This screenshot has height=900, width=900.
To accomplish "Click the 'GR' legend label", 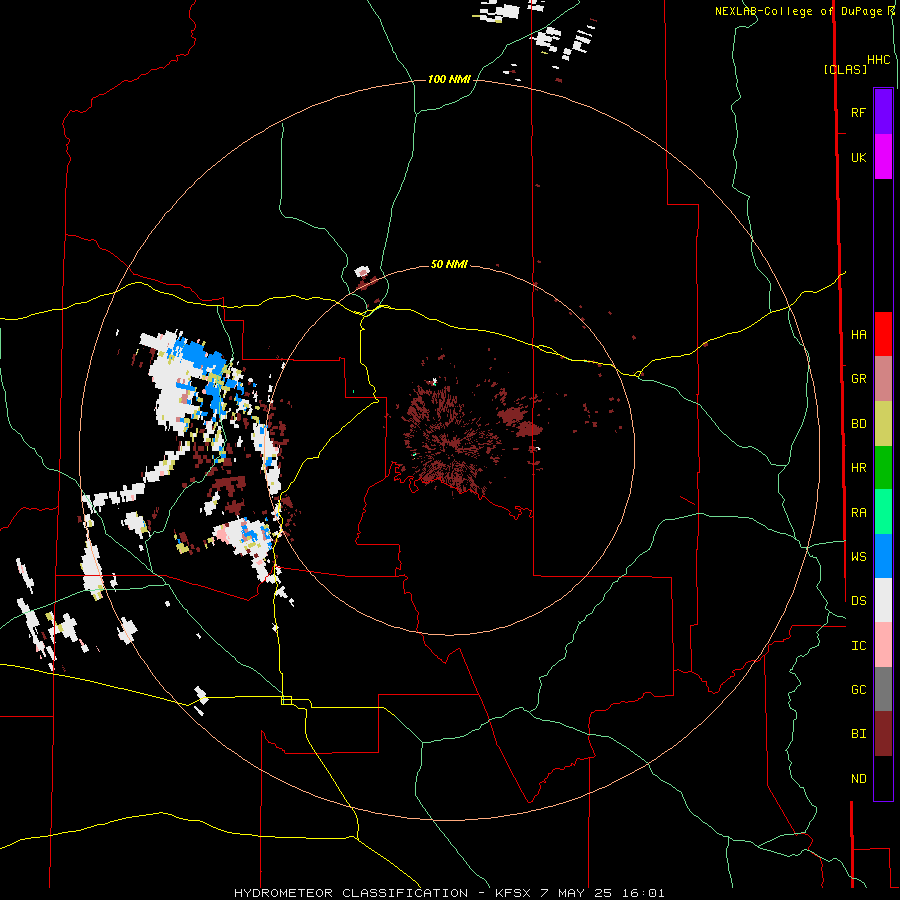I will pyautogui.click(x=858, y=379).
